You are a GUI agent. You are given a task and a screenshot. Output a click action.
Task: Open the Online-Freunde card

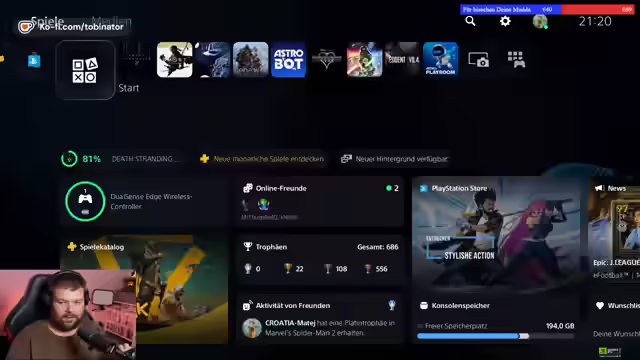[320, 201]
